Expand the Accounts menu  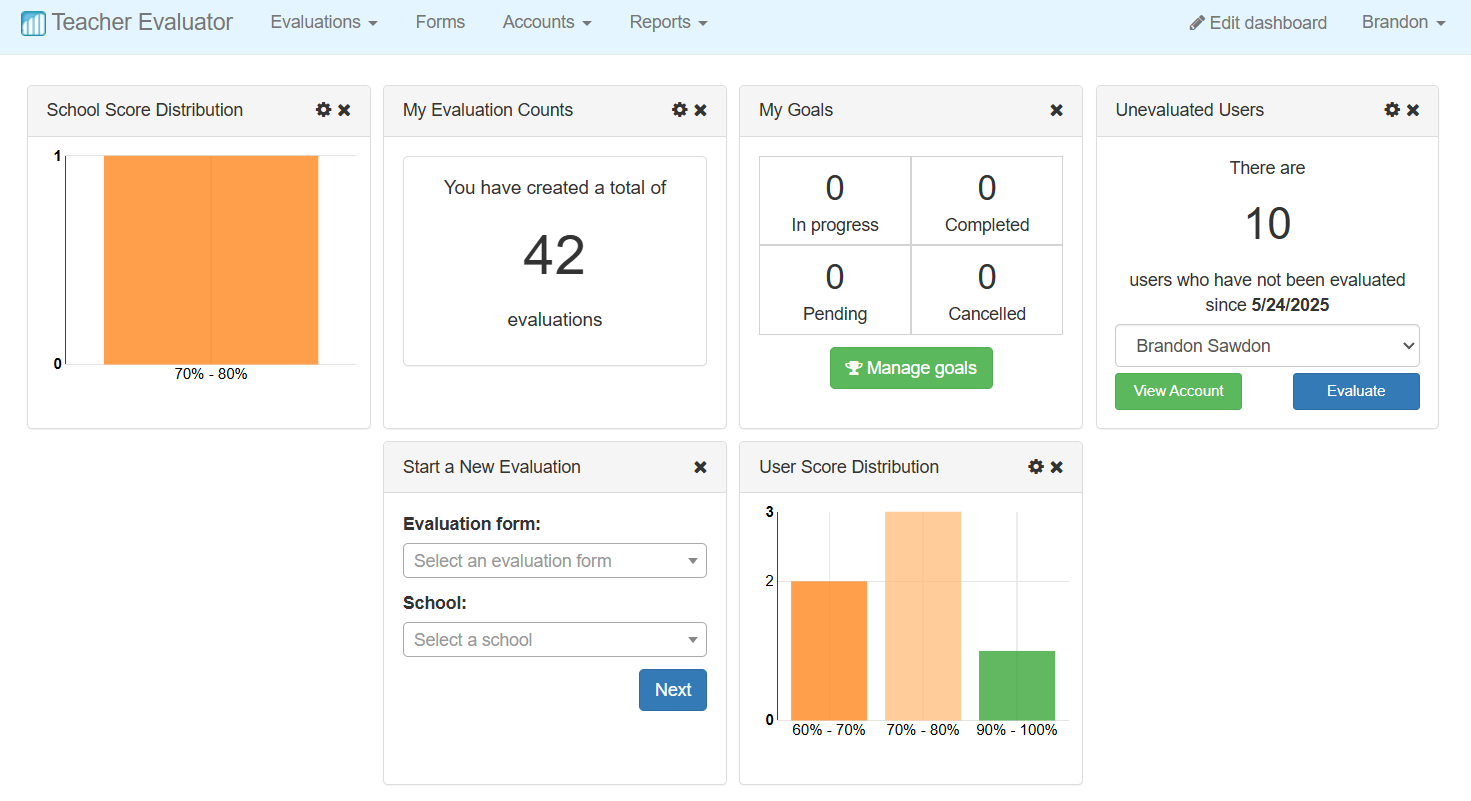click(x=547, y=22)
